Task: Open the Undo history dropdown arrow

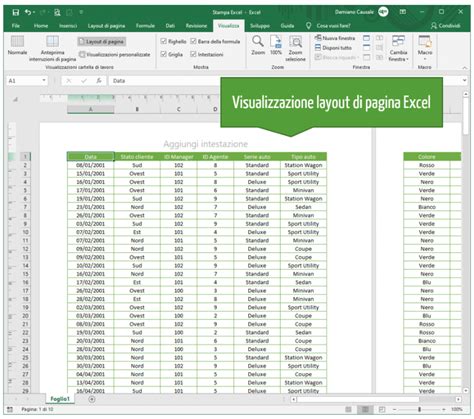Action: click(35, 13)
